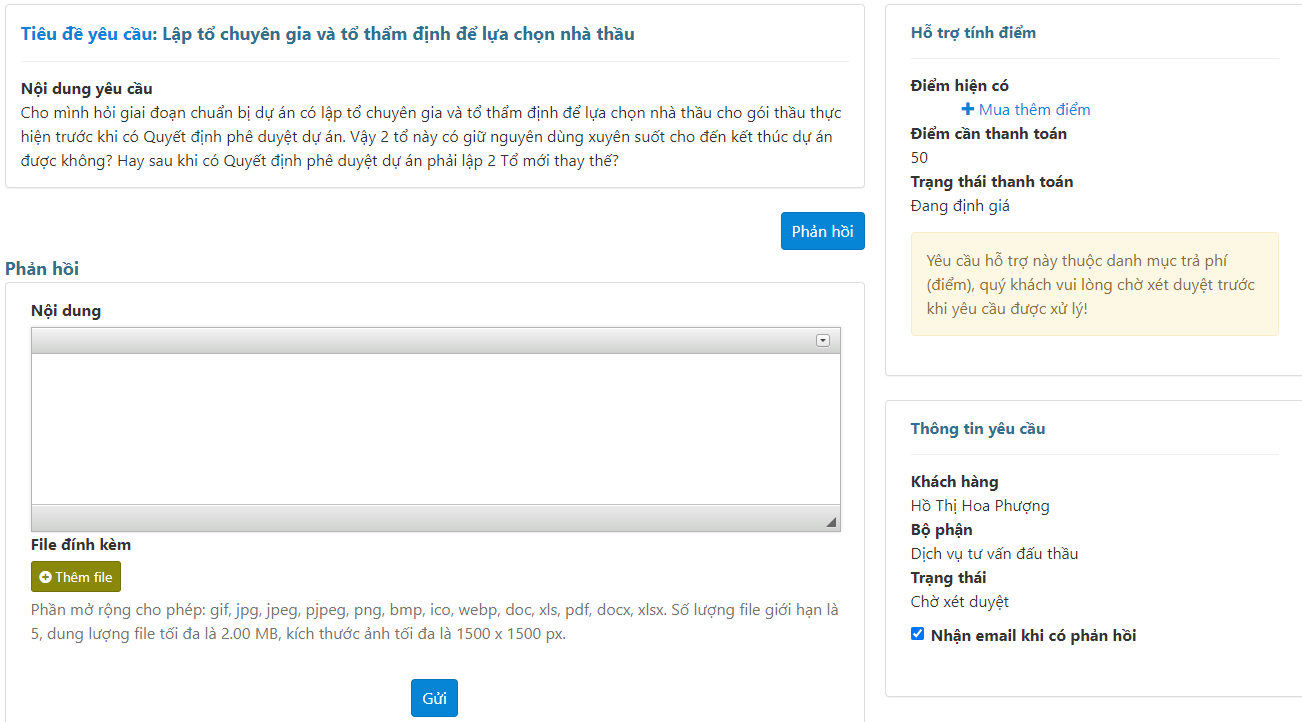
Task: Click the 'Nội dung yêu cầu' label
Action: click(87, 89)
